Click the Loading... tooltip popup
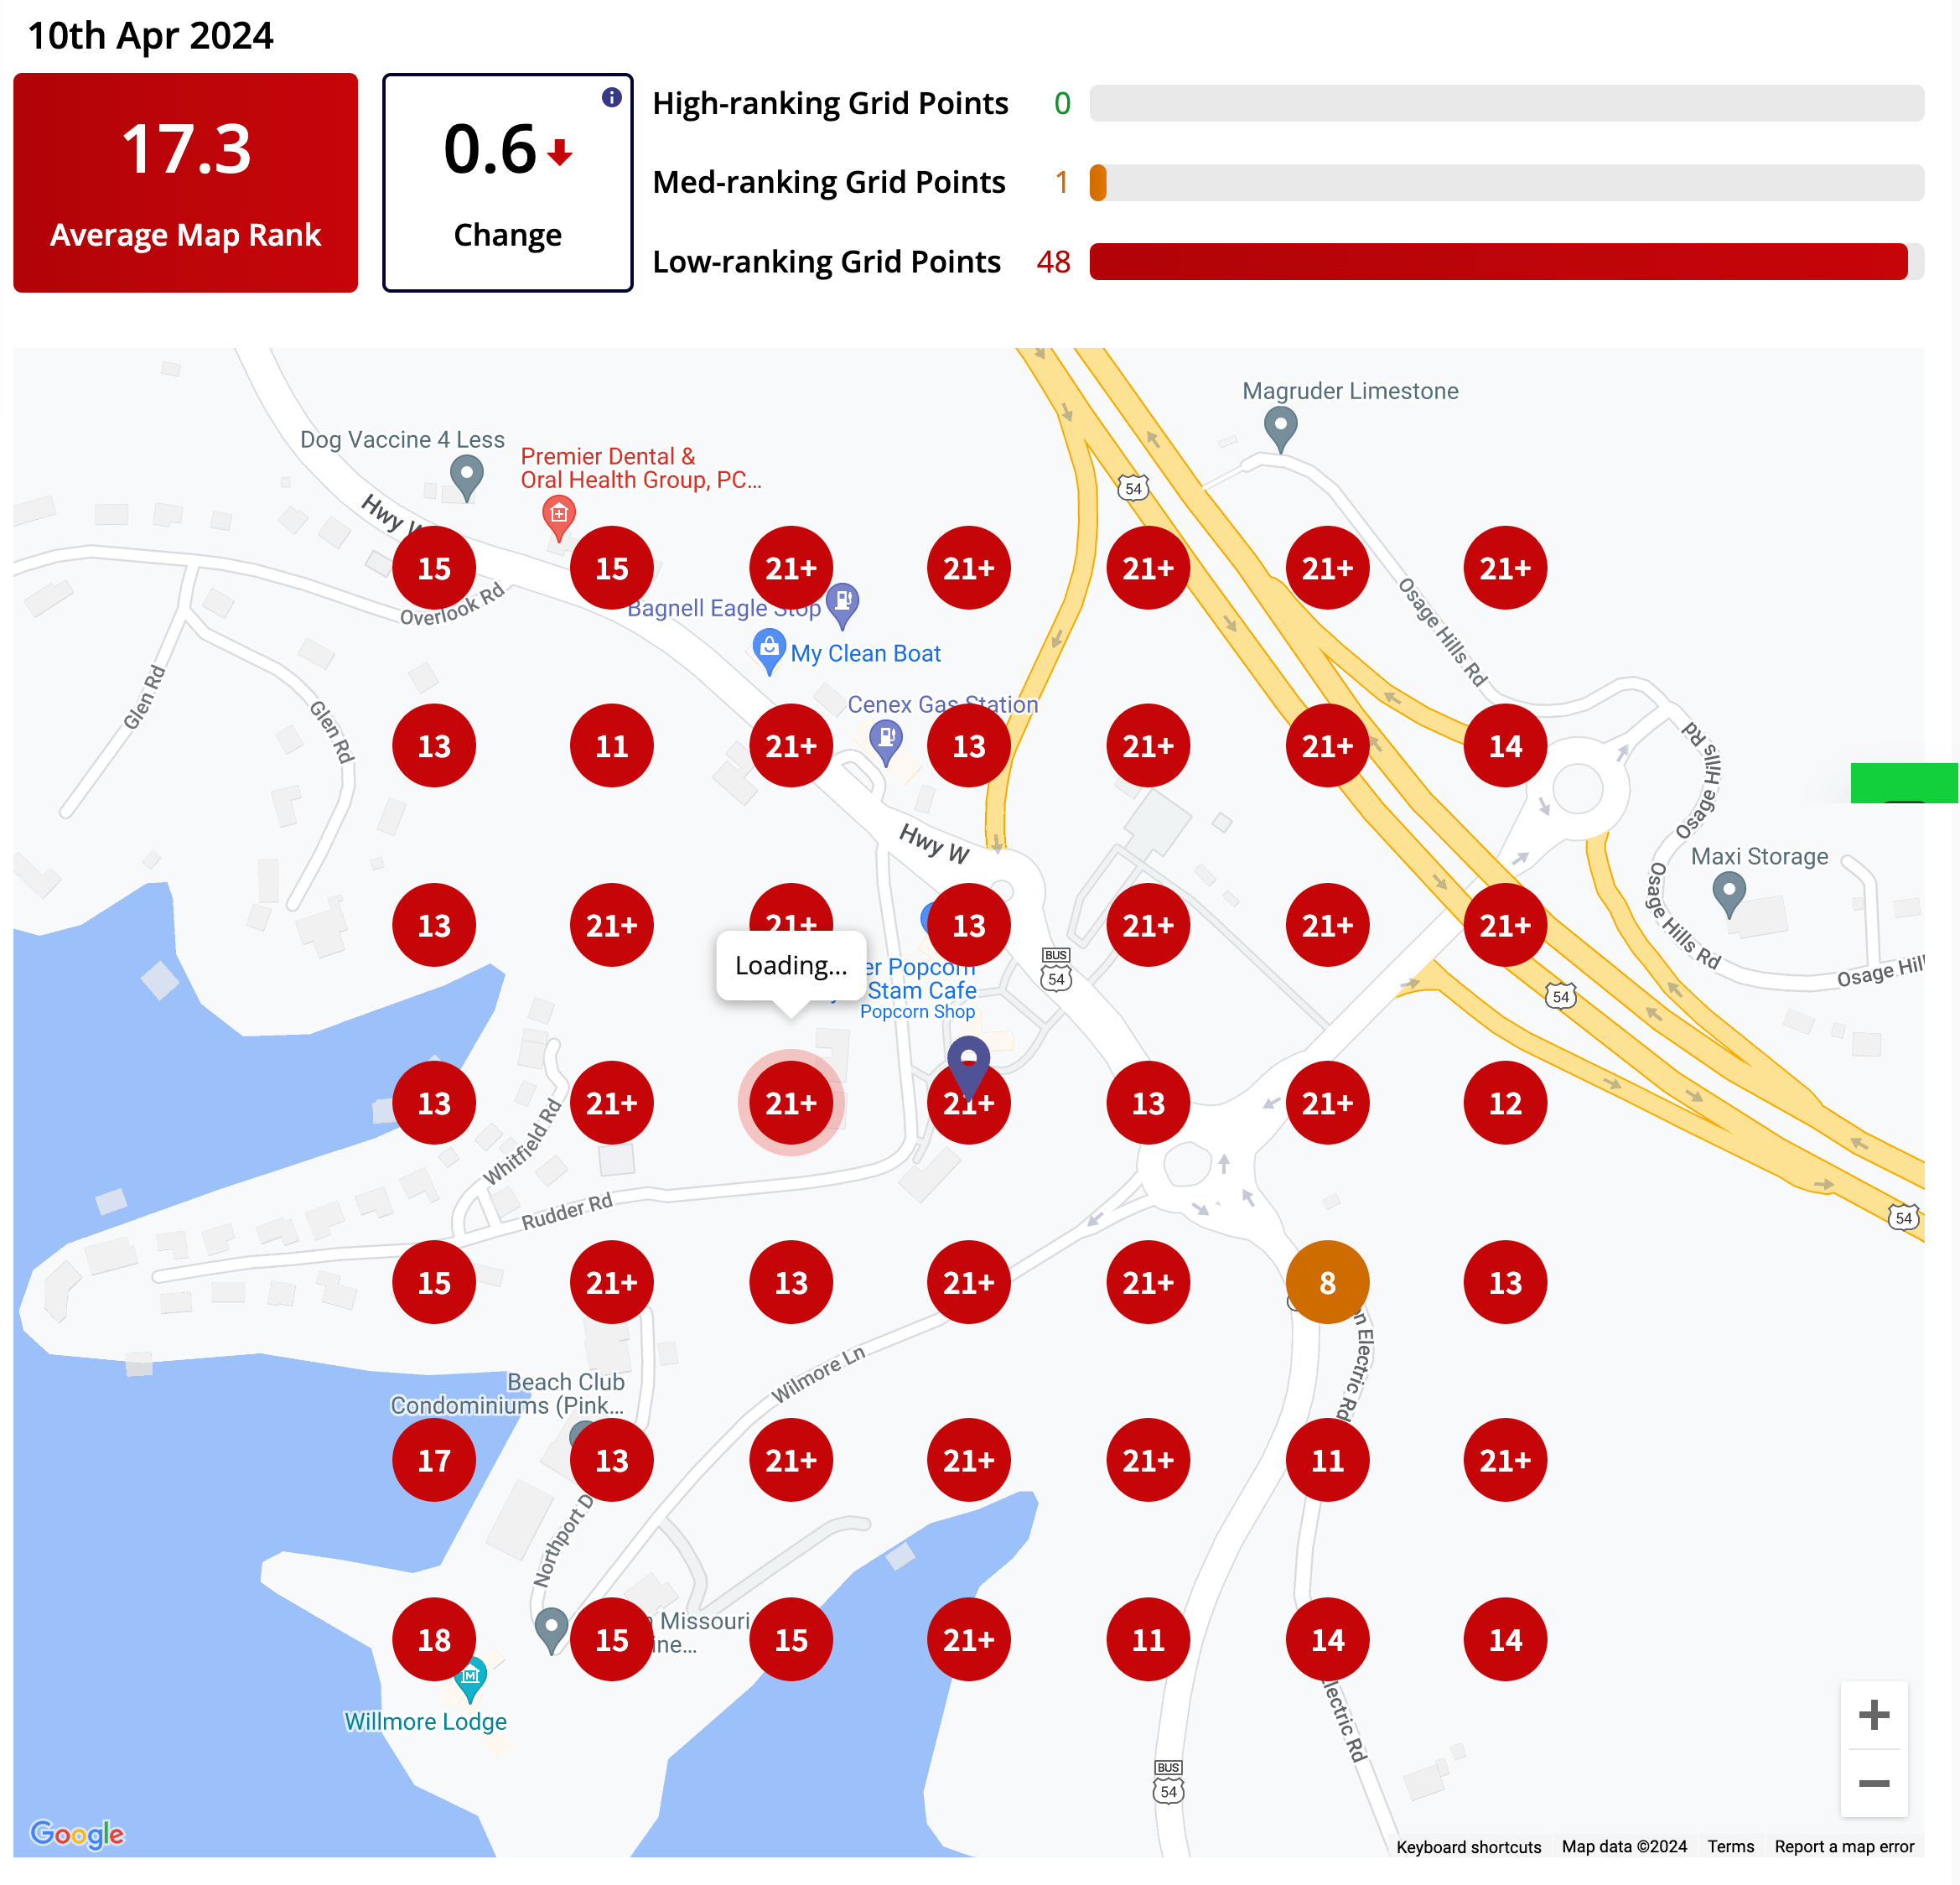 tap(790, 965)
